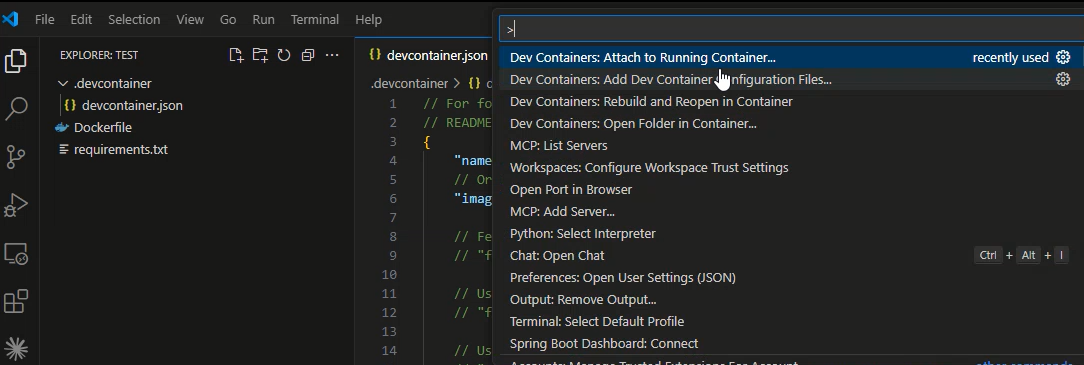The width and height of the screenshot is (1084, 365).
Task: Open the Selection menu
Action: point(134,19)
